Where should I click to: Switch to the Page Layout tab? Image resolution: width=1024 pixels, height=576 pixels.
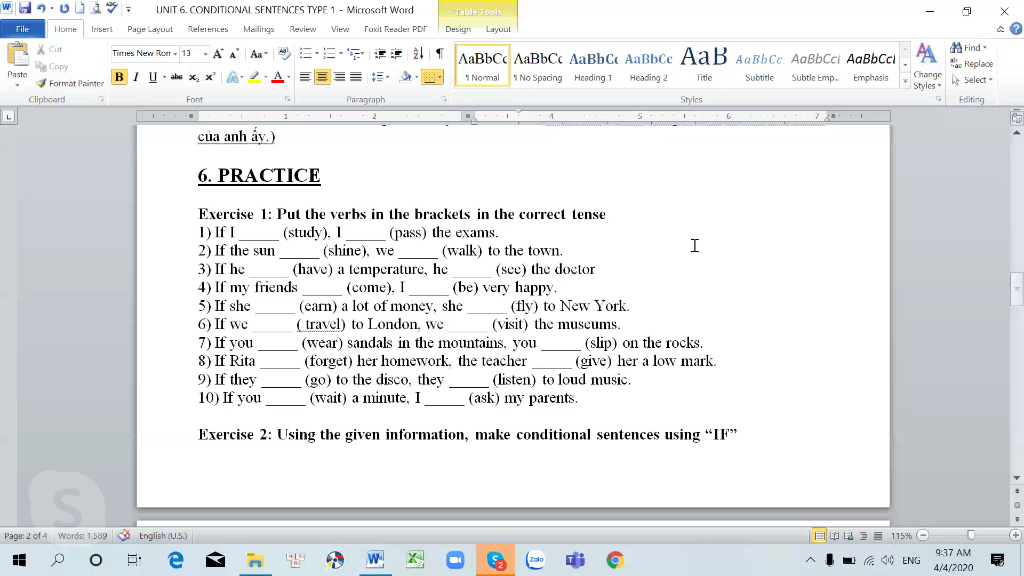[150, 29]
